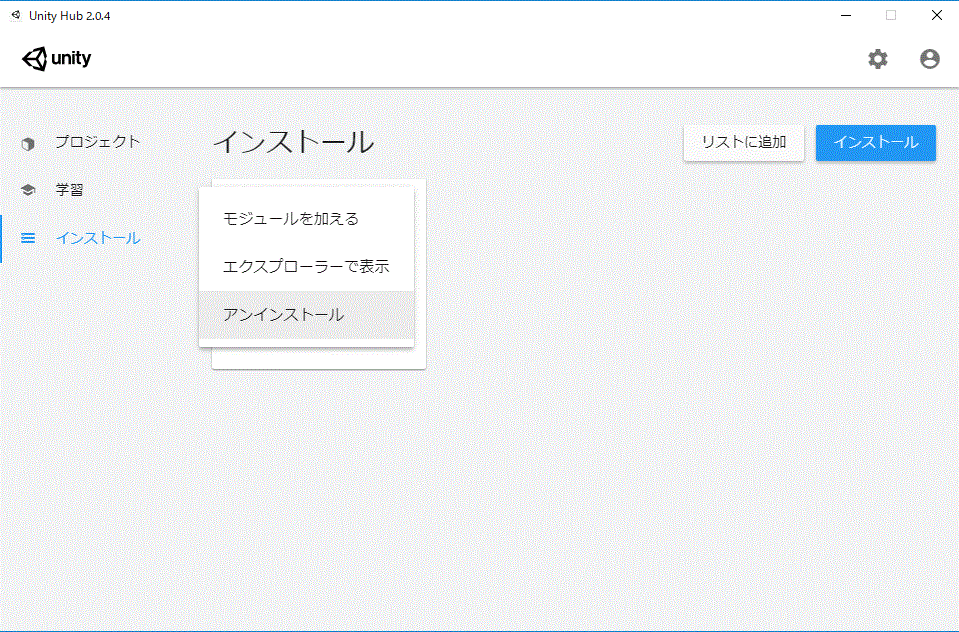
Task: Select アンインストール from the context menu
Action: 284,315
